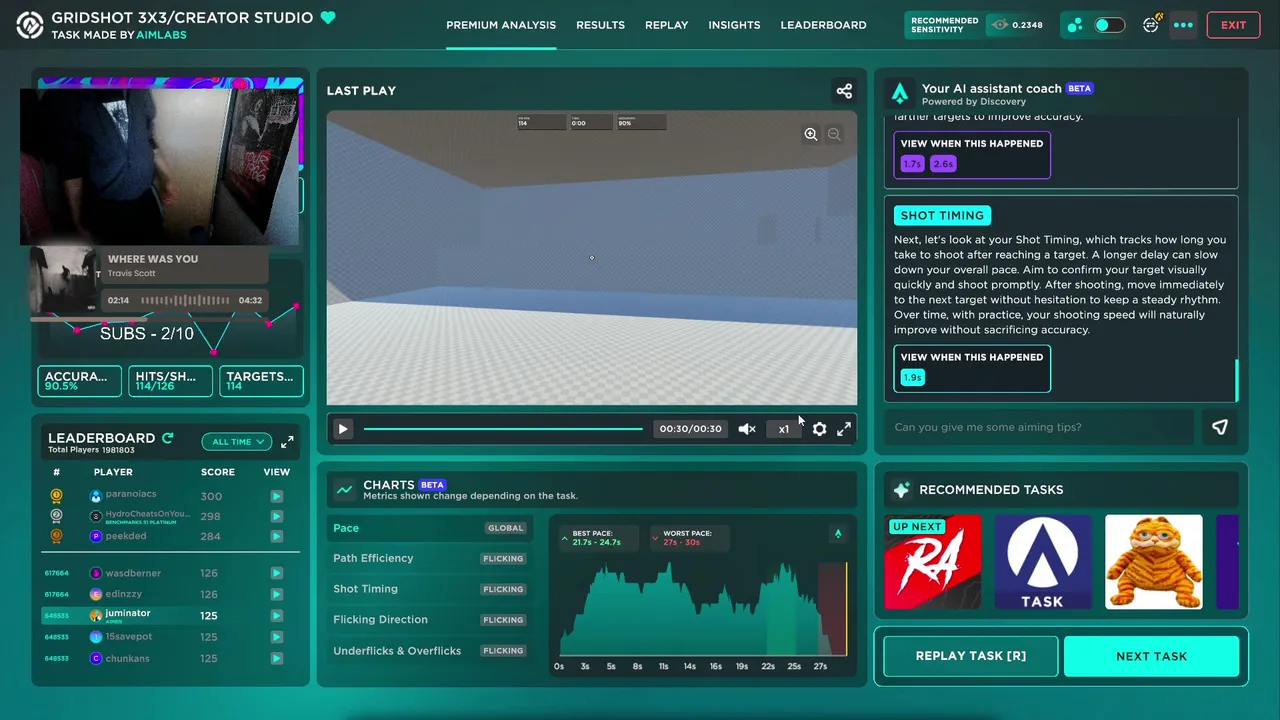Click the Hits/Shots 114/126 stat
Image resolution: width=1280 pixels, height=720 pixels.
[x=170, y=381]
